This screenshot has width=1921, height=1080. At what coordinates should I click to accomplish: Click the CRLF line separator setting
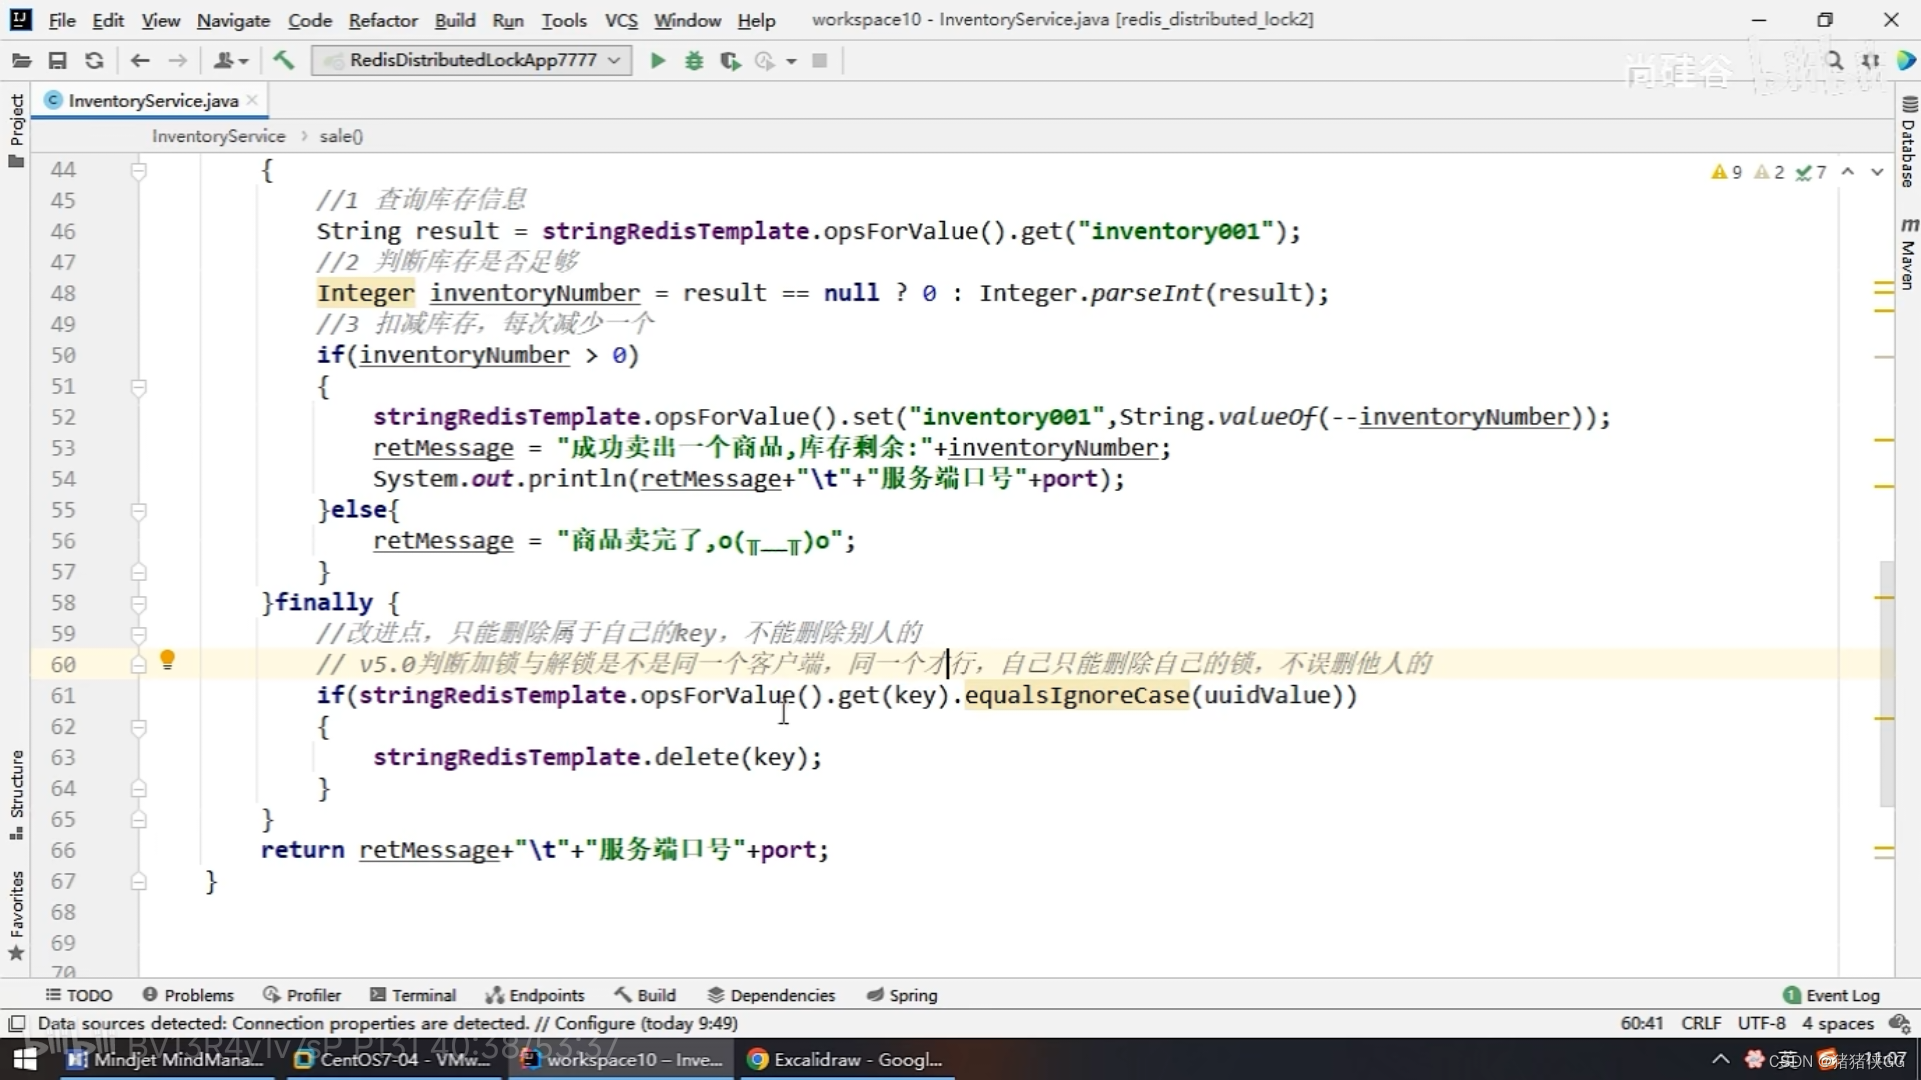pos(1701,1023)
